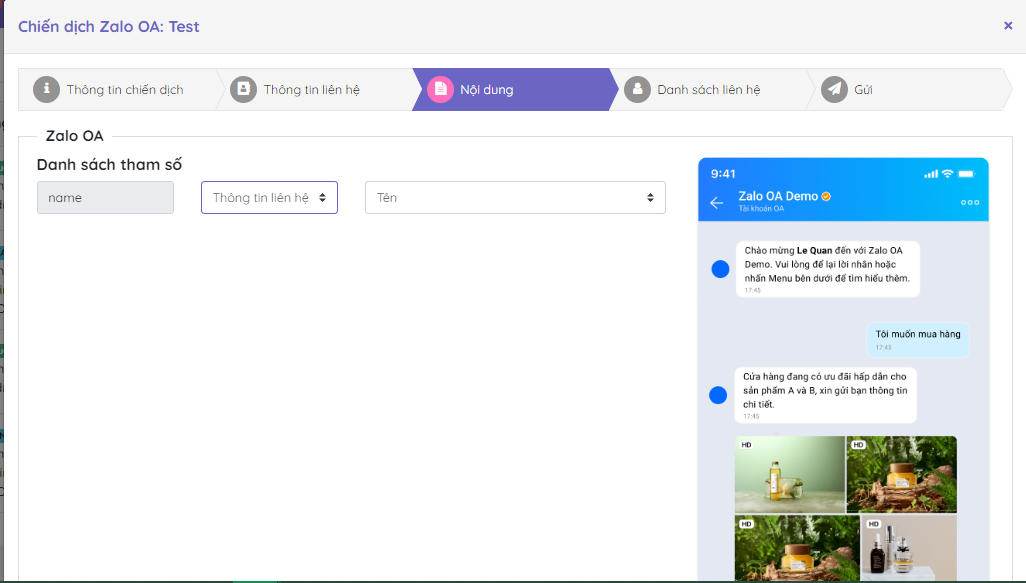Click the Zalo OA Demo title in preview

778,196
